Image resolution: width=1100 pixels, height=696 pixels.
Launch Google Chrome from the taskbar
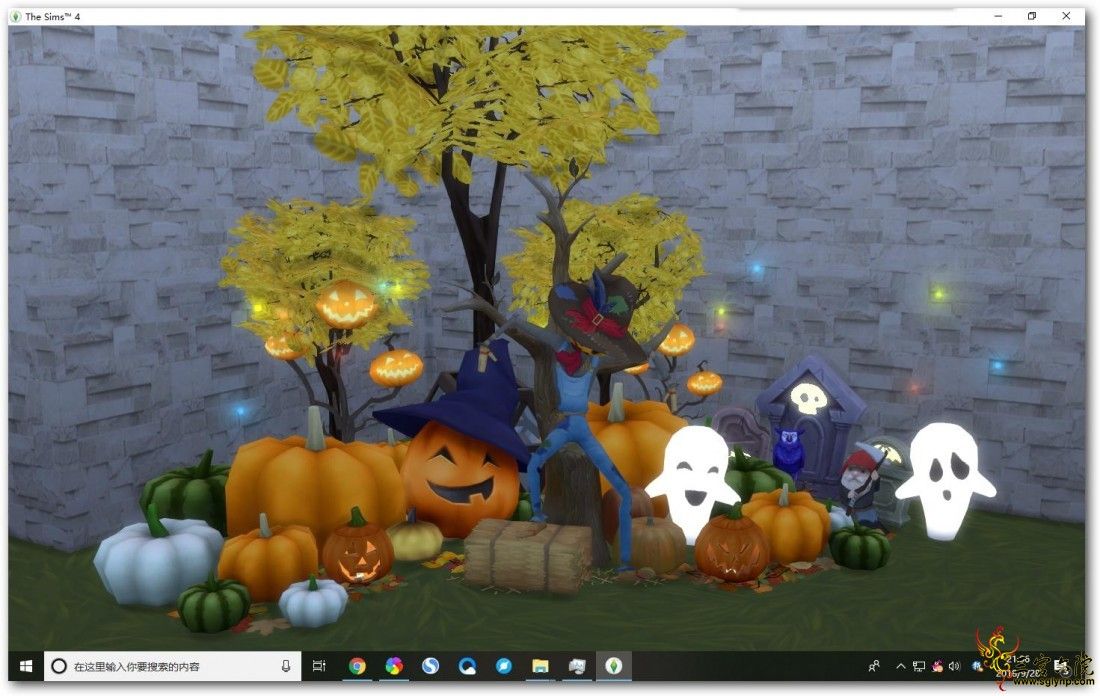pyautogui.click(x=358, y=667)
